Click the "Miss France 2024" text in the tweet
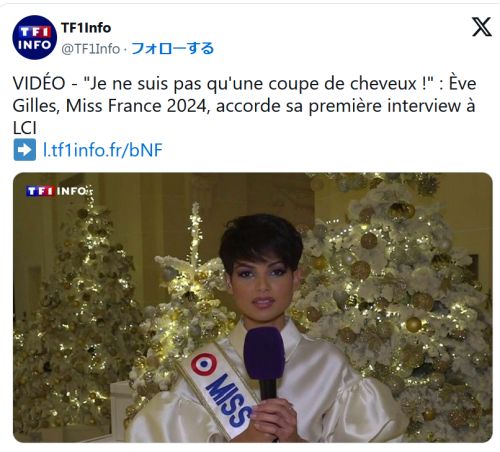Screen dimensions: 500x452 coord(138,106)
